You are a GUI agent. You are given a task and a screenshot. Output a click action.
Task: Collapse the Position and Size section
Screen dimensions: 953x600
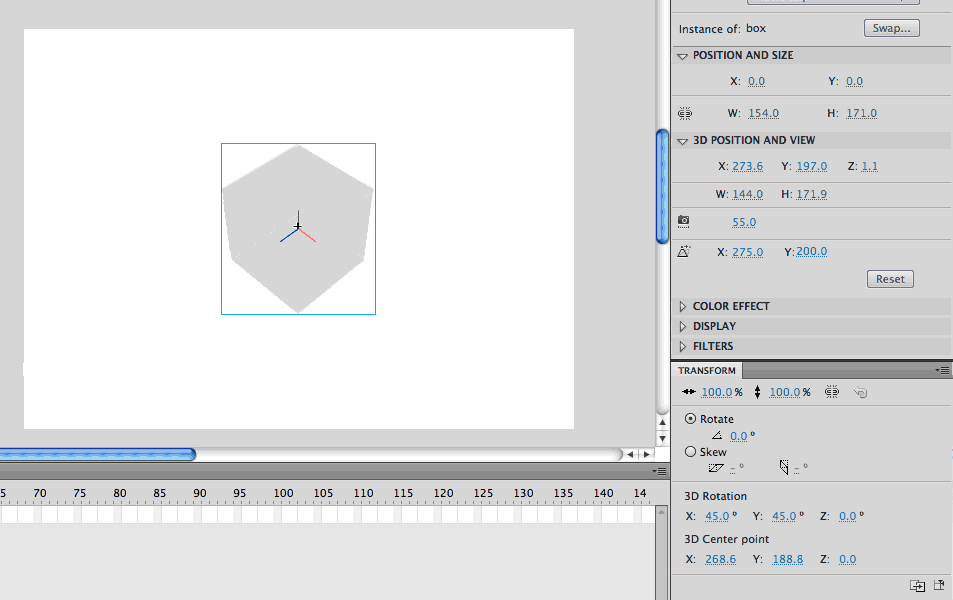click(x=683, y=56)
